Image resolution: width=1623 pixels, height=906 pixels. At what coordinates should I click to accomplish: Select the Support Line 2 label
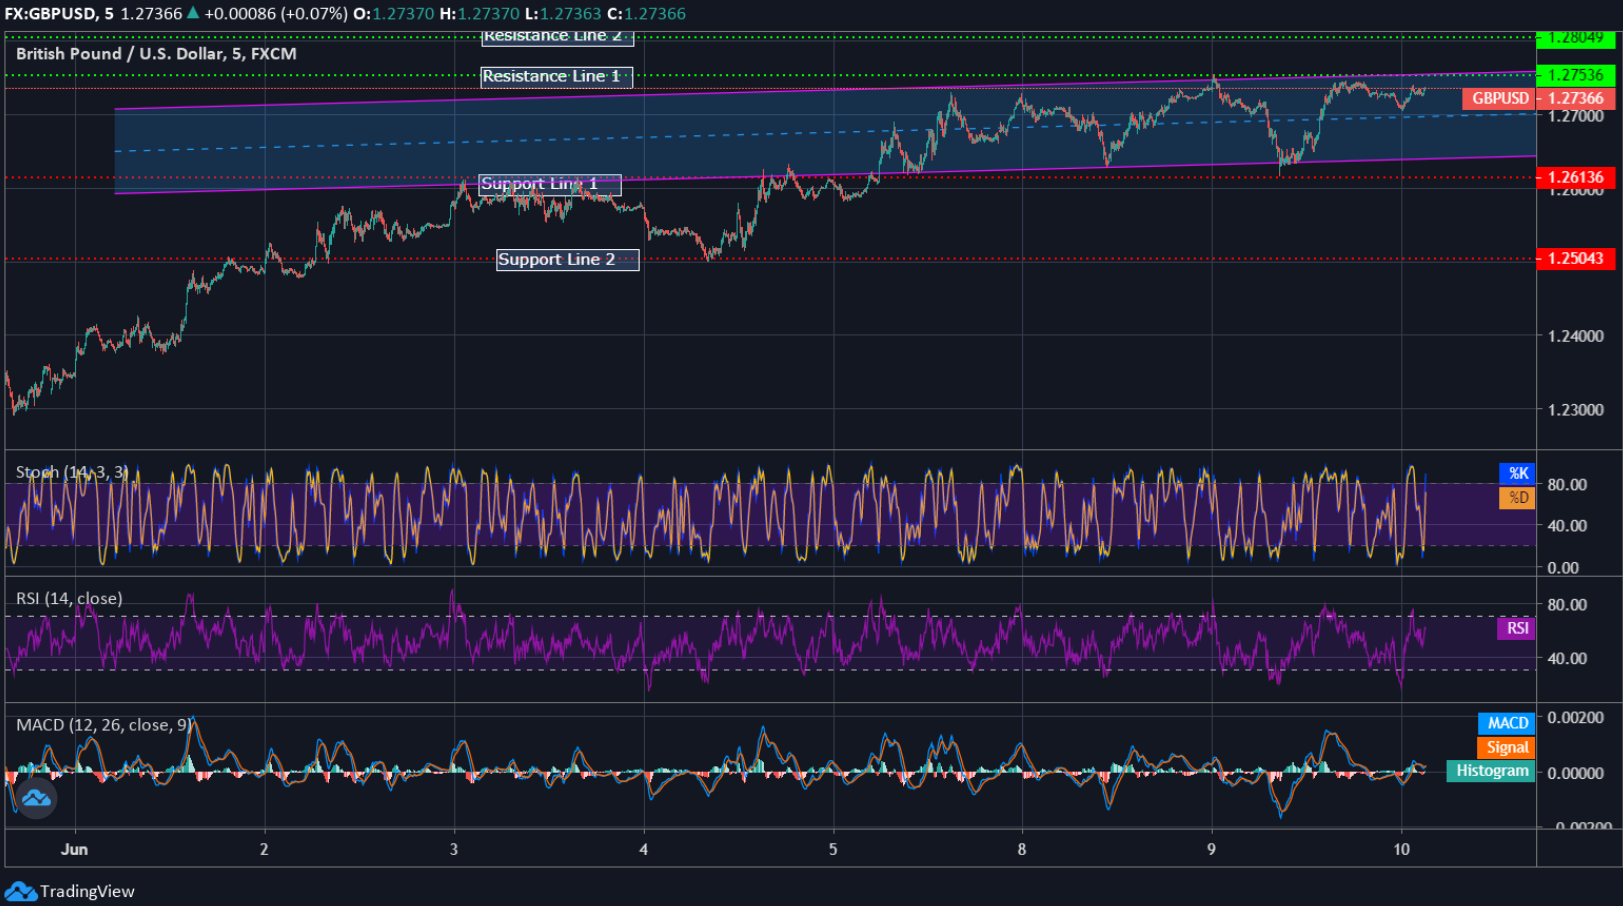click(x=565, y=259)
